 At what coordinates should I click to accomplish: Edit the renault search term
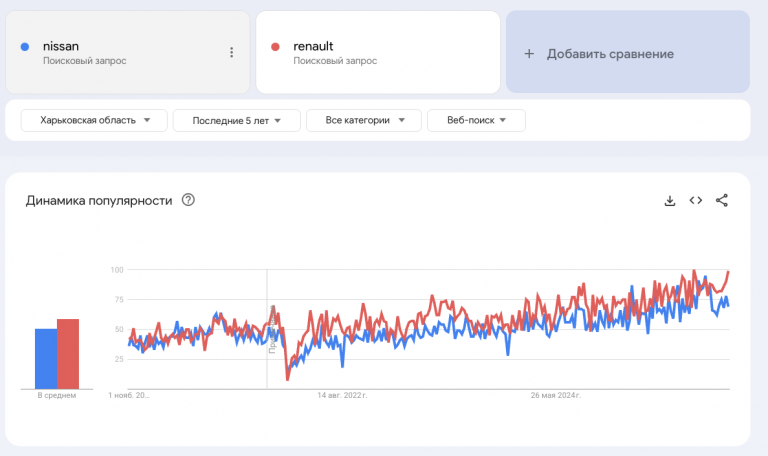pyautogui.click(x=313, y=46)
